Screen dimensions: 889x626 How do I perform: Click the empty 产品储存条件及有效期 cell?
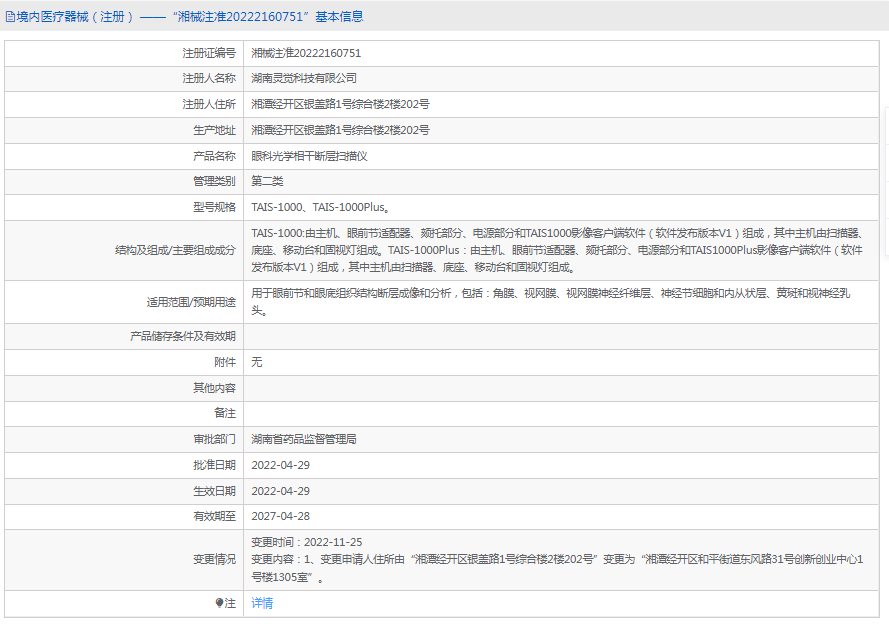[560, 336]
